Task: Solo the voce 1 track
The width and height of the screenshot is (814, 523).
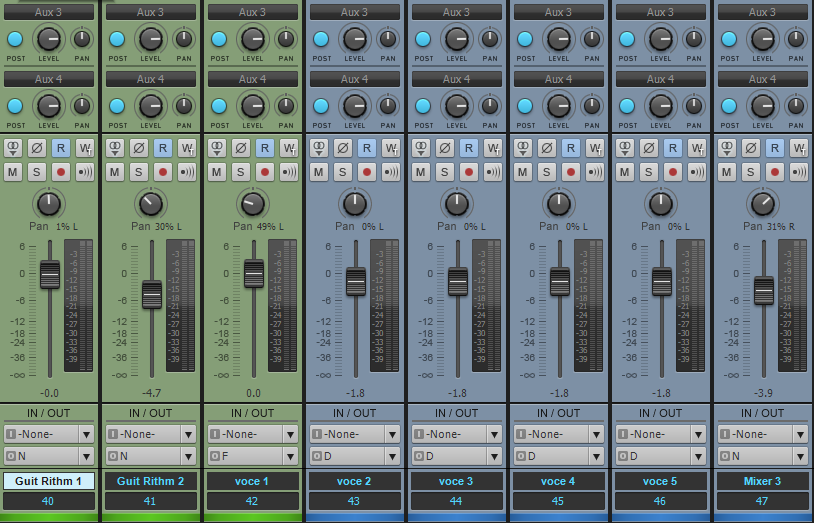Action: (x=241, y=172)
